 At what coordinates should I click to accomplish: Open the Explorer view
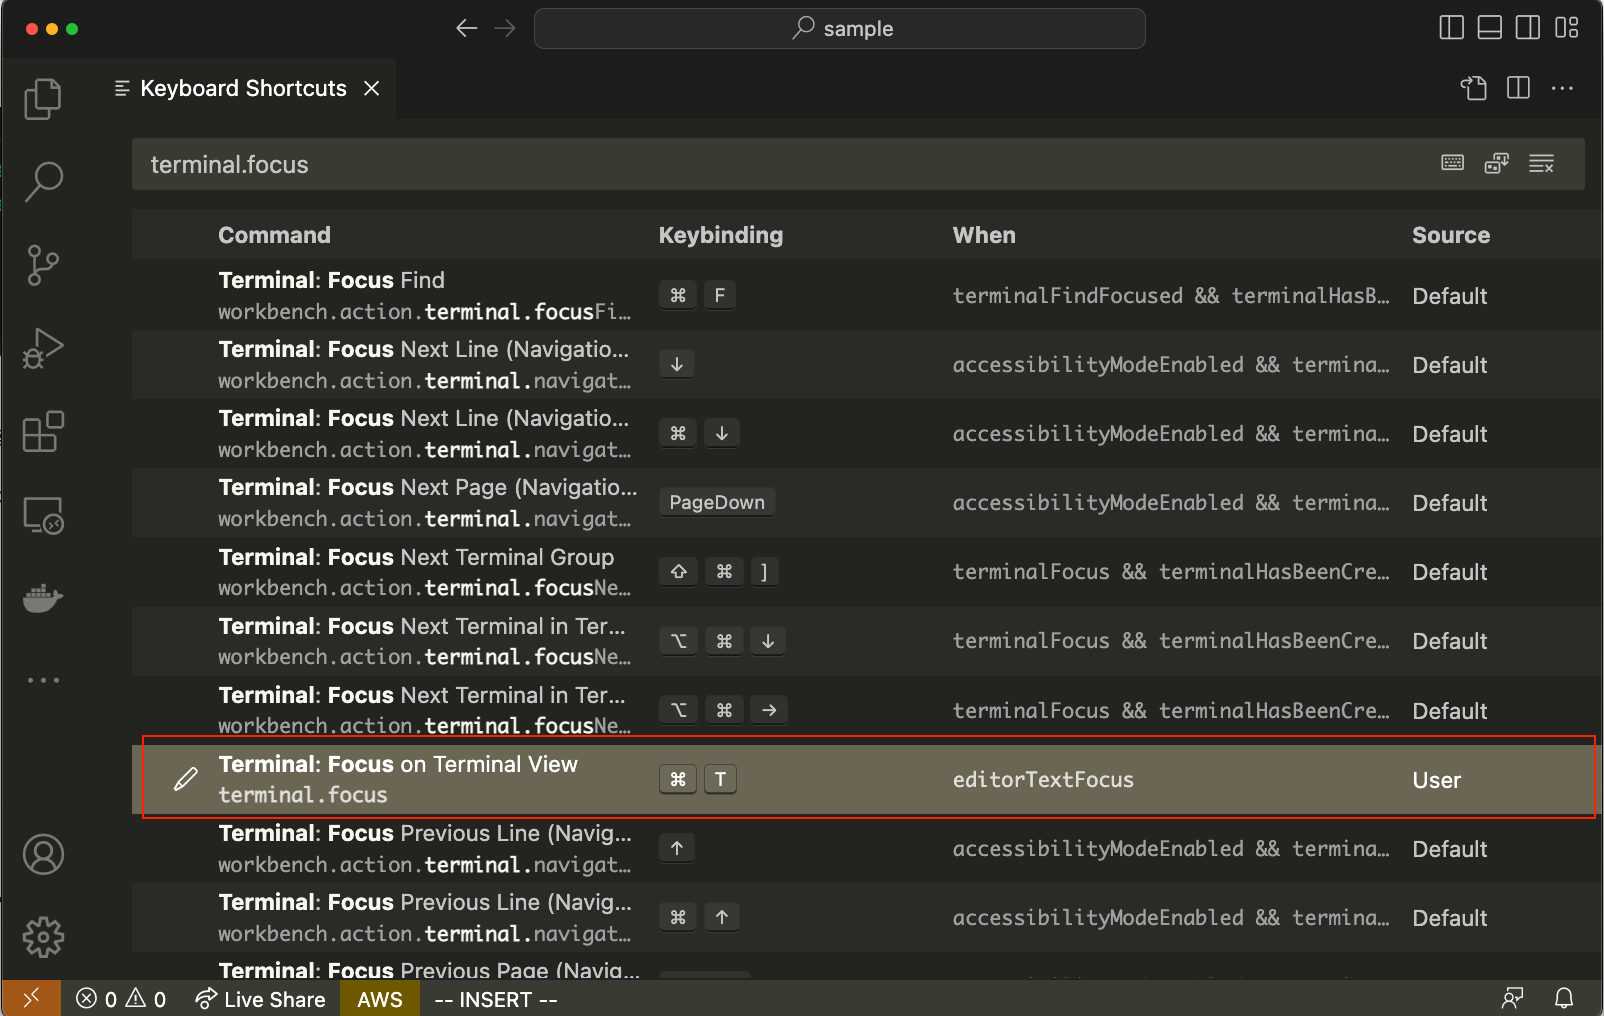pos(43,98)
